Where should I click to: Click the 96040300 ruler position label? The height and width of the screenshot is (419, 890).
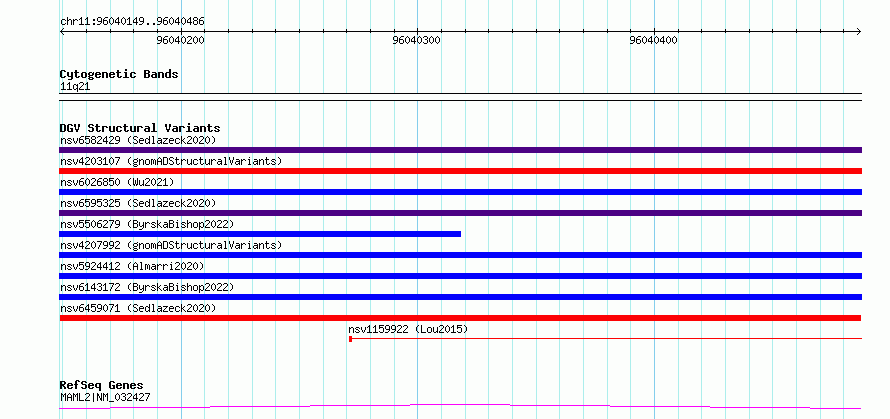coord(417,41)
